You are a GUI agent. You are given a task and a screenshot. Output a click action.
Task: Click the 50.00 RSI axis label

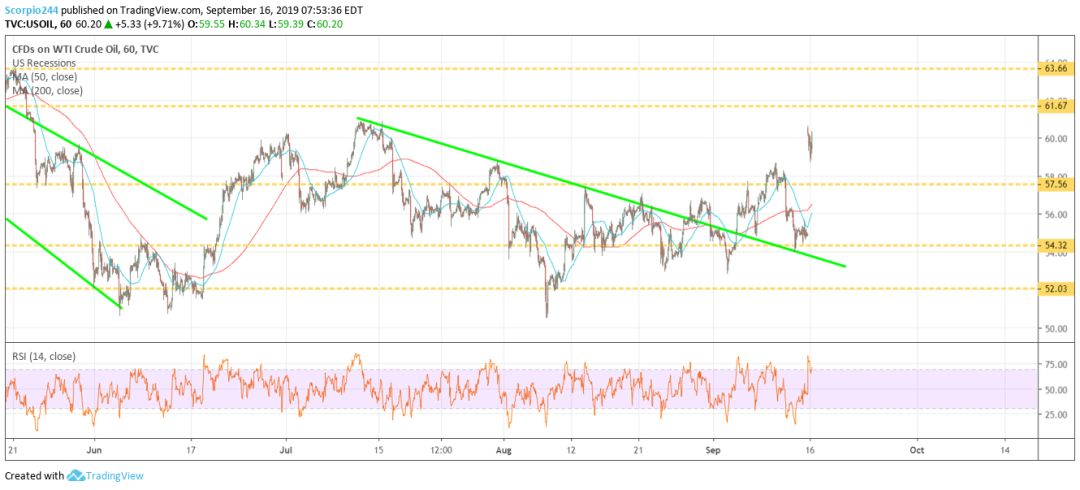tap(1055, 389)
